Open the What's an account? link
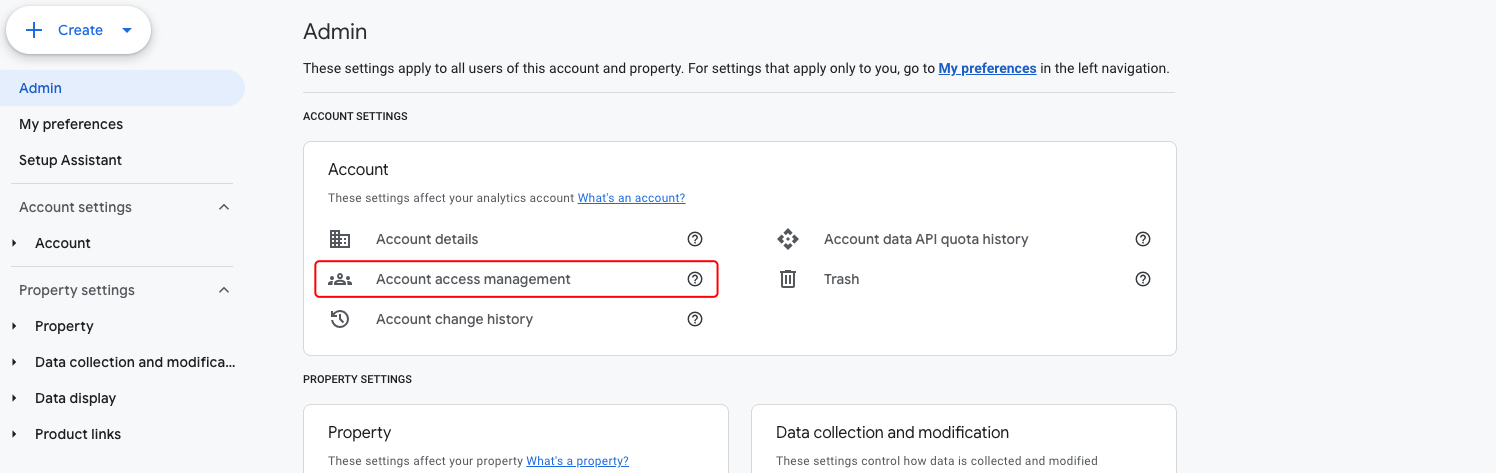This screenshot has height=473, width=1496. coord(631,198)
